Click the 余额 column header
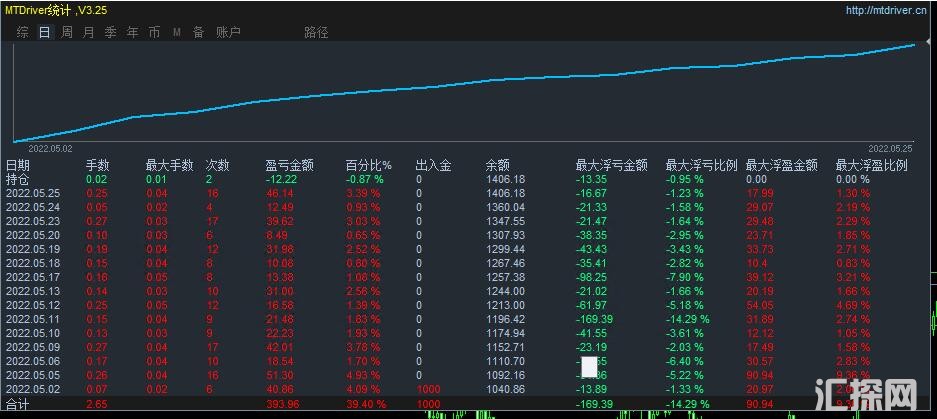The image size is (937, 419). tap(497, 165)
